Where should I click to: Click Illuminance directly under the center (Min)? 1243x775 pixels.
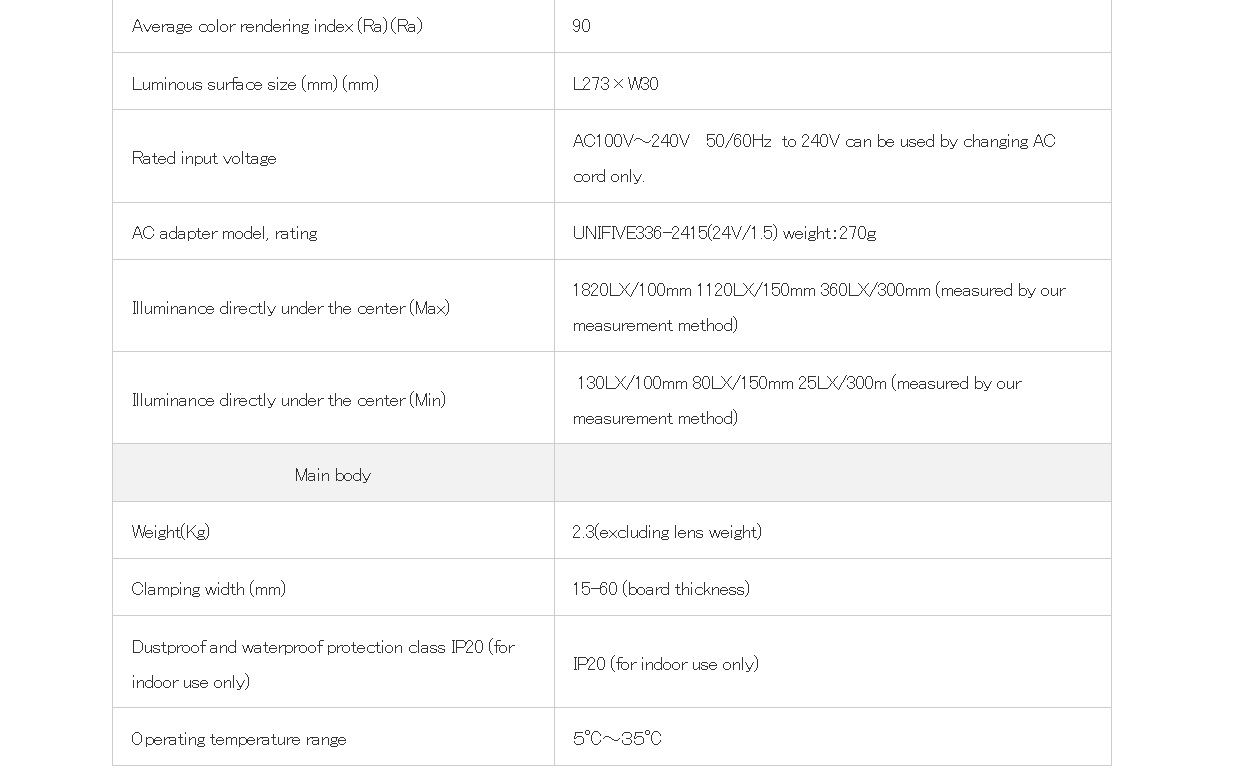tap(289, 400)
